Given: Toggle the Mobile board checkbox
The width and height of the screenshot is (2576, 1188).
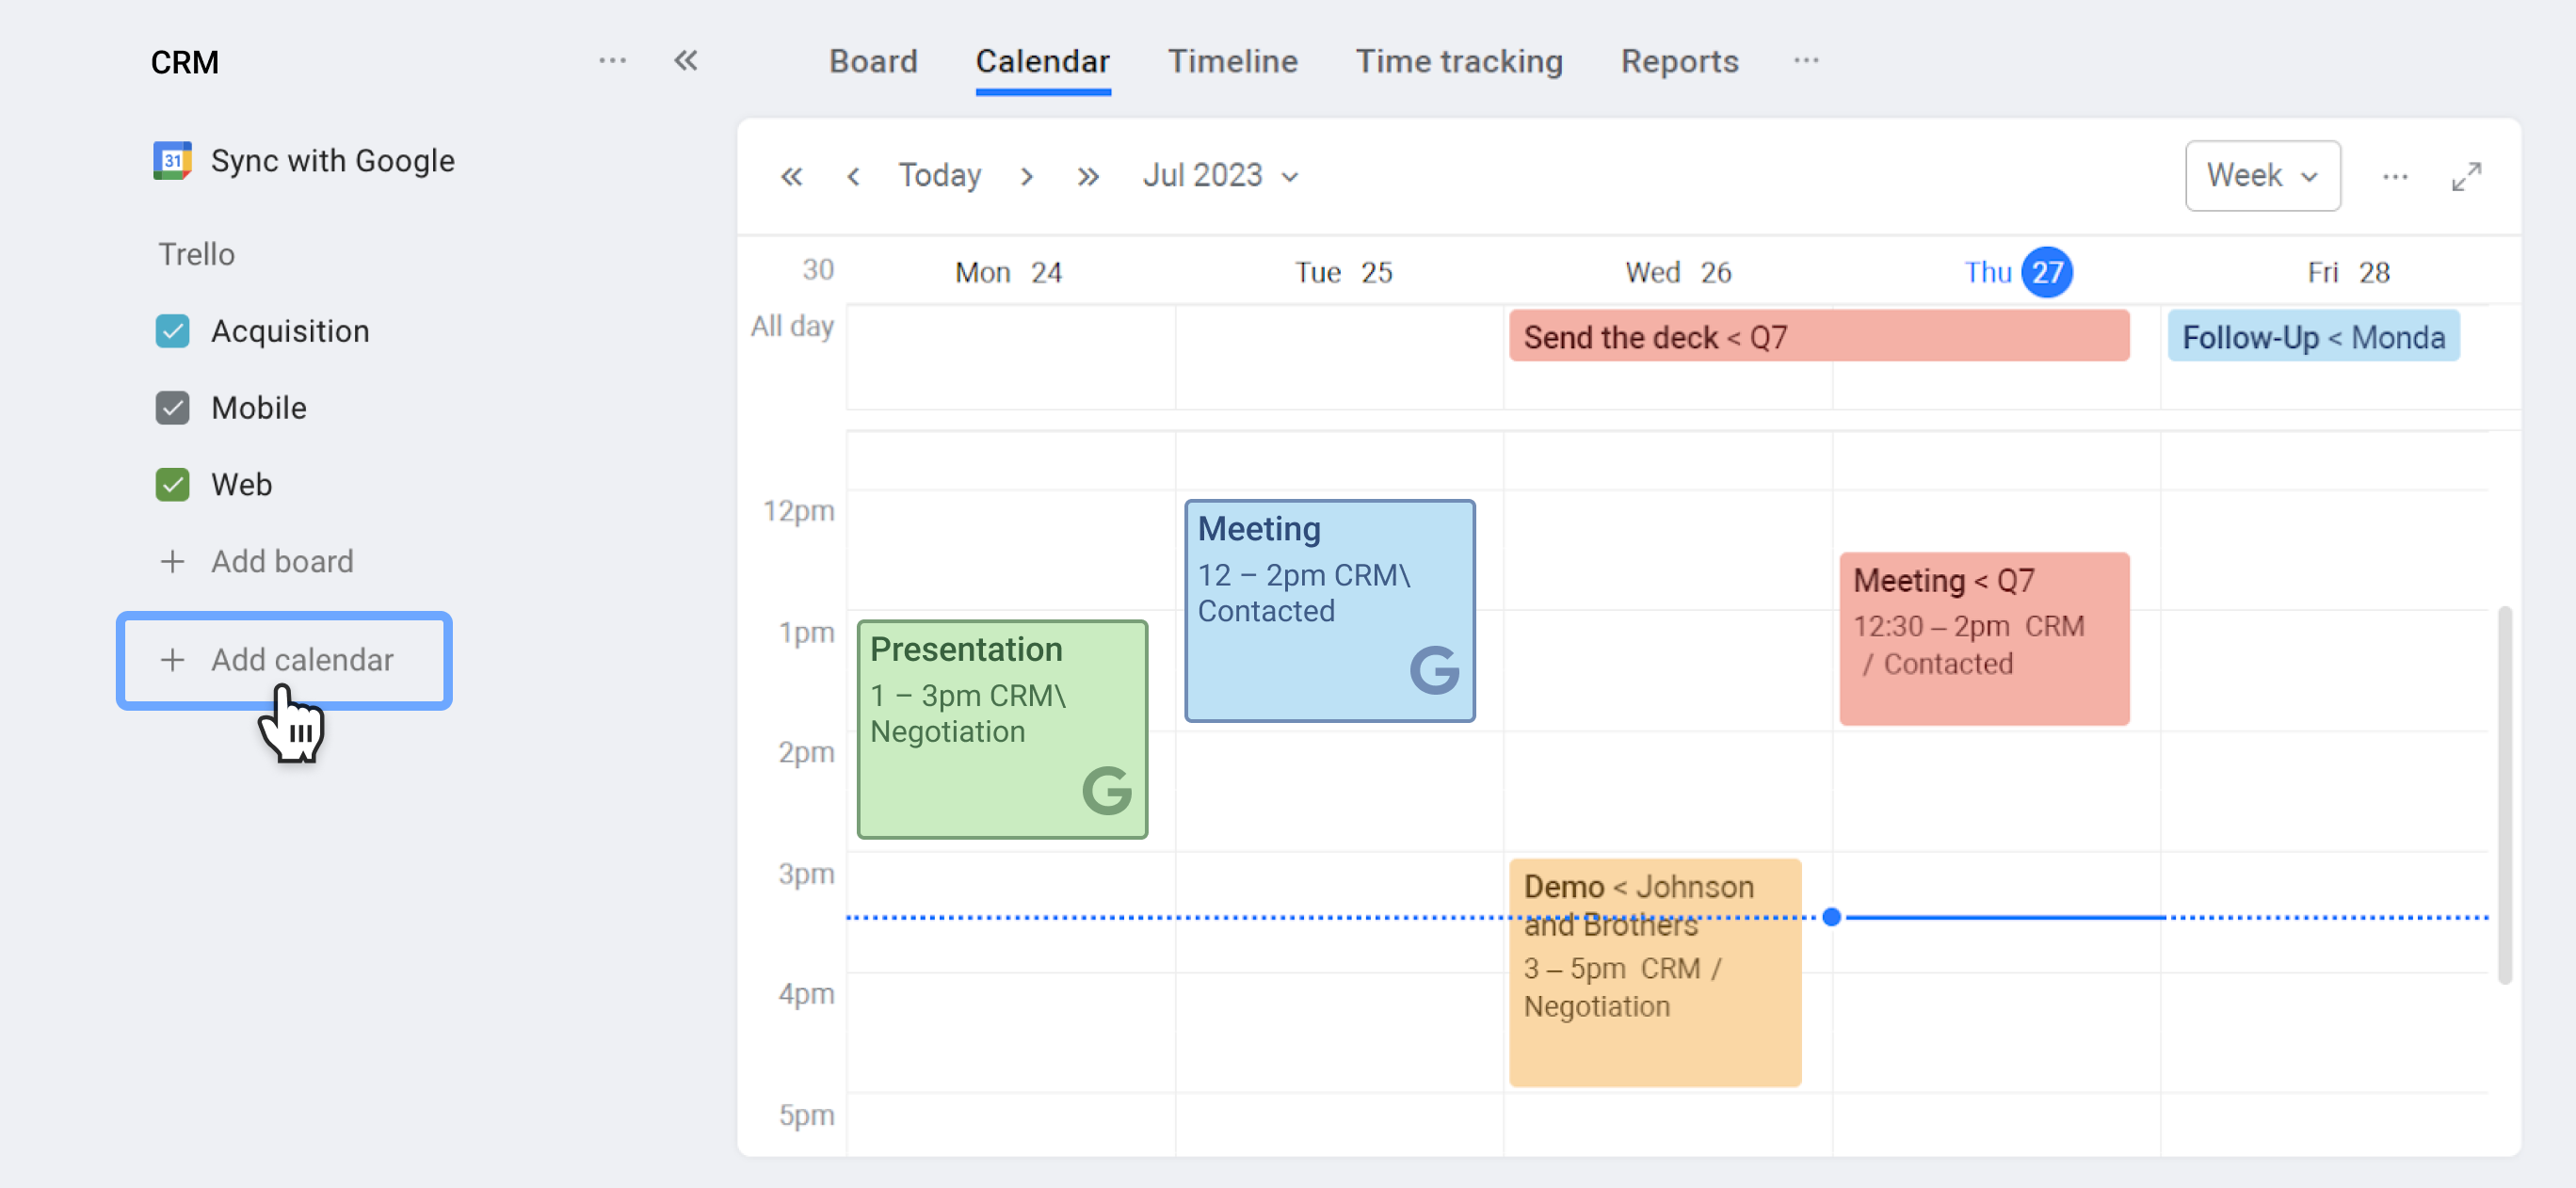Looking at the screenshot, I should (172, 408).
